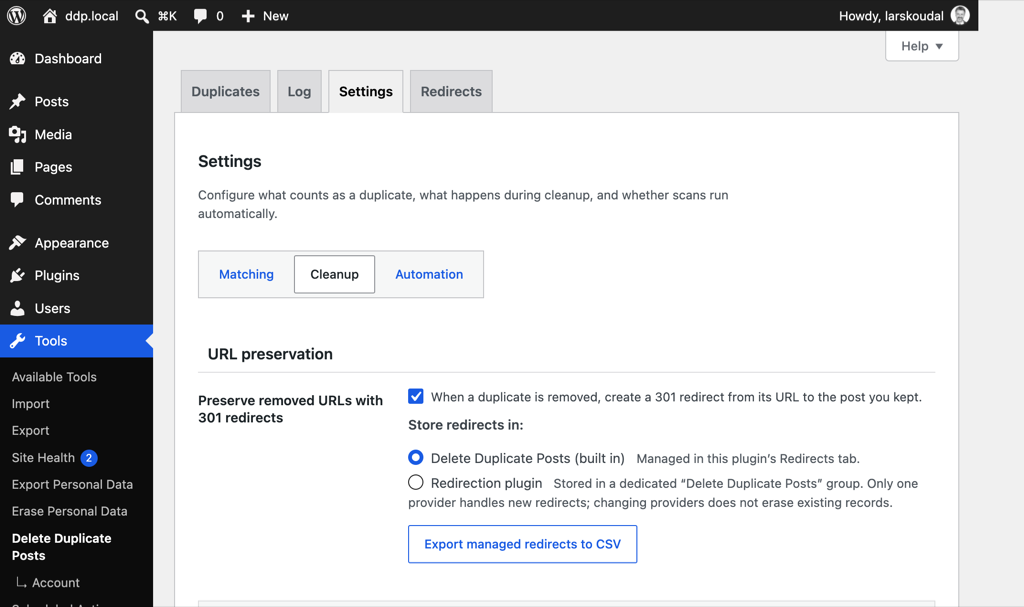Open the Automation settings sub-tab

(x=429, y=274)
